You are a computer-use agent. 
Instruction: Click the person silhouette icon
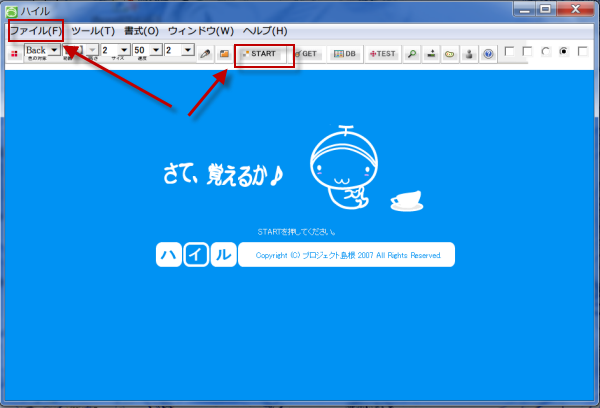click(469, 53)
